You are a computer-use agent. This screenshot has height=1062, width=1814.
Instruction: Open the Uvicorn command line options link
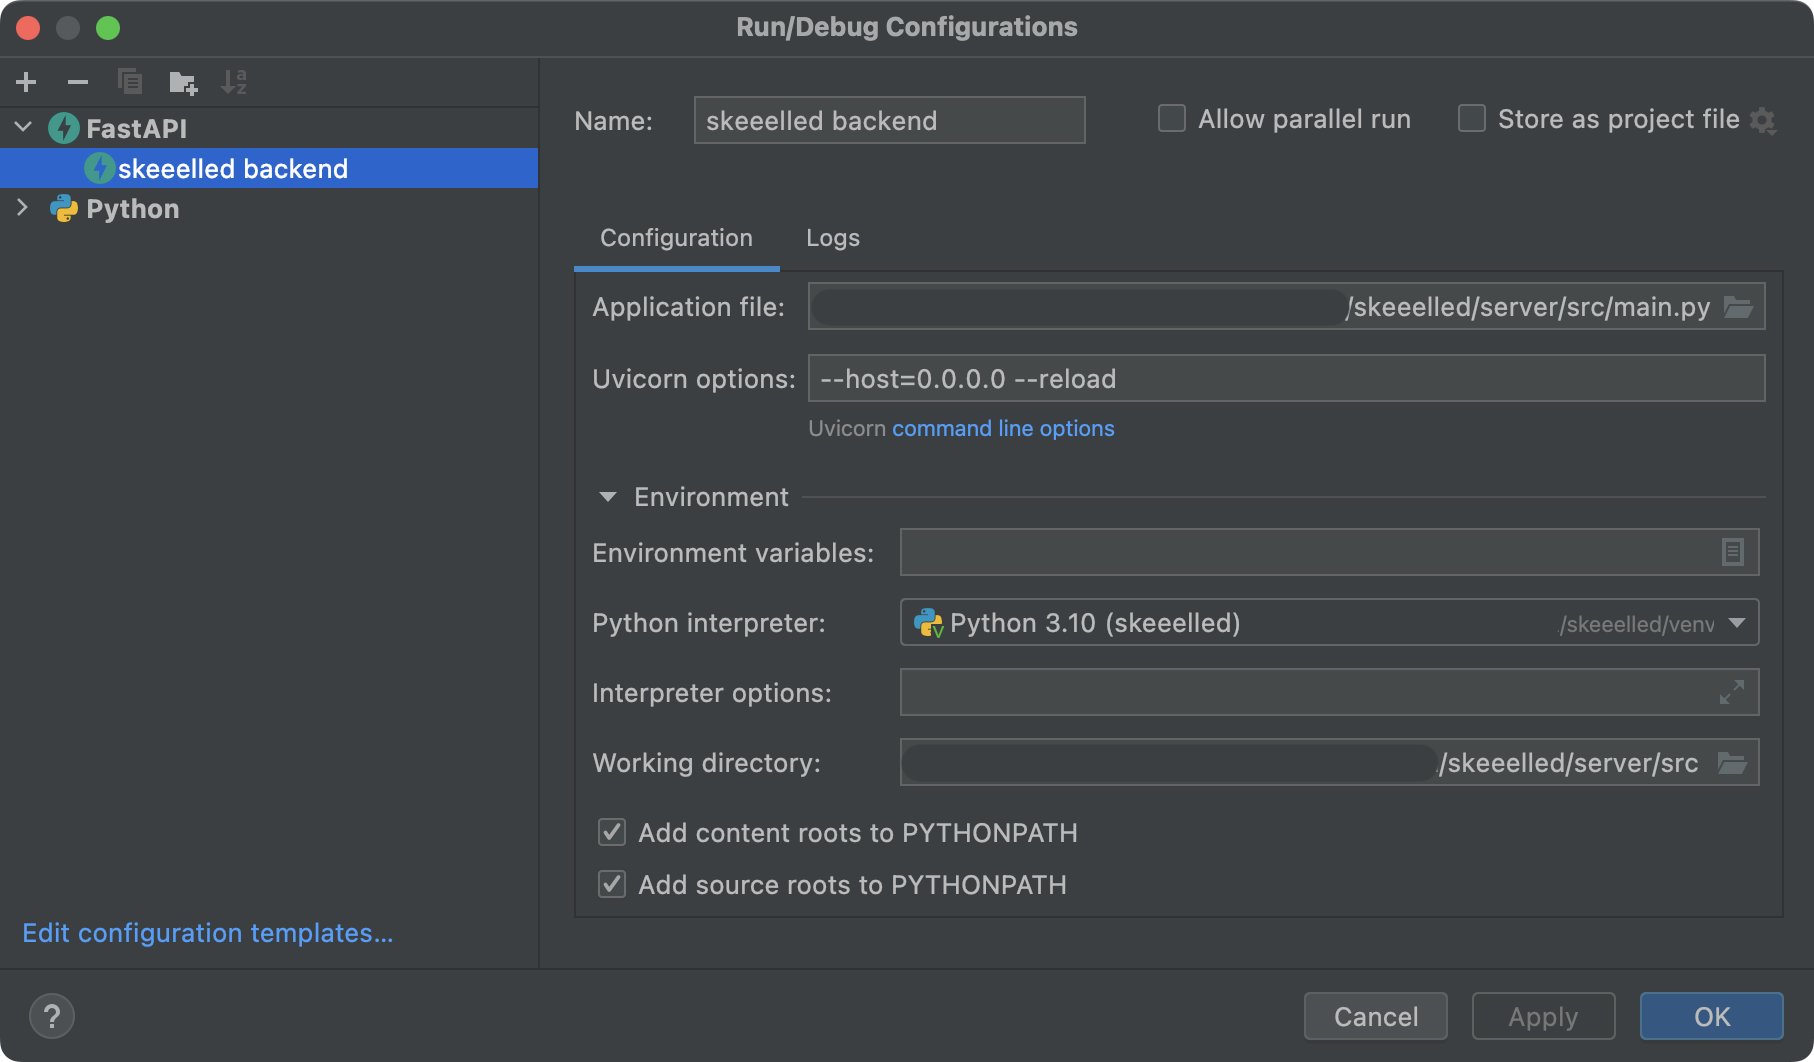[x=1002, y=428]
